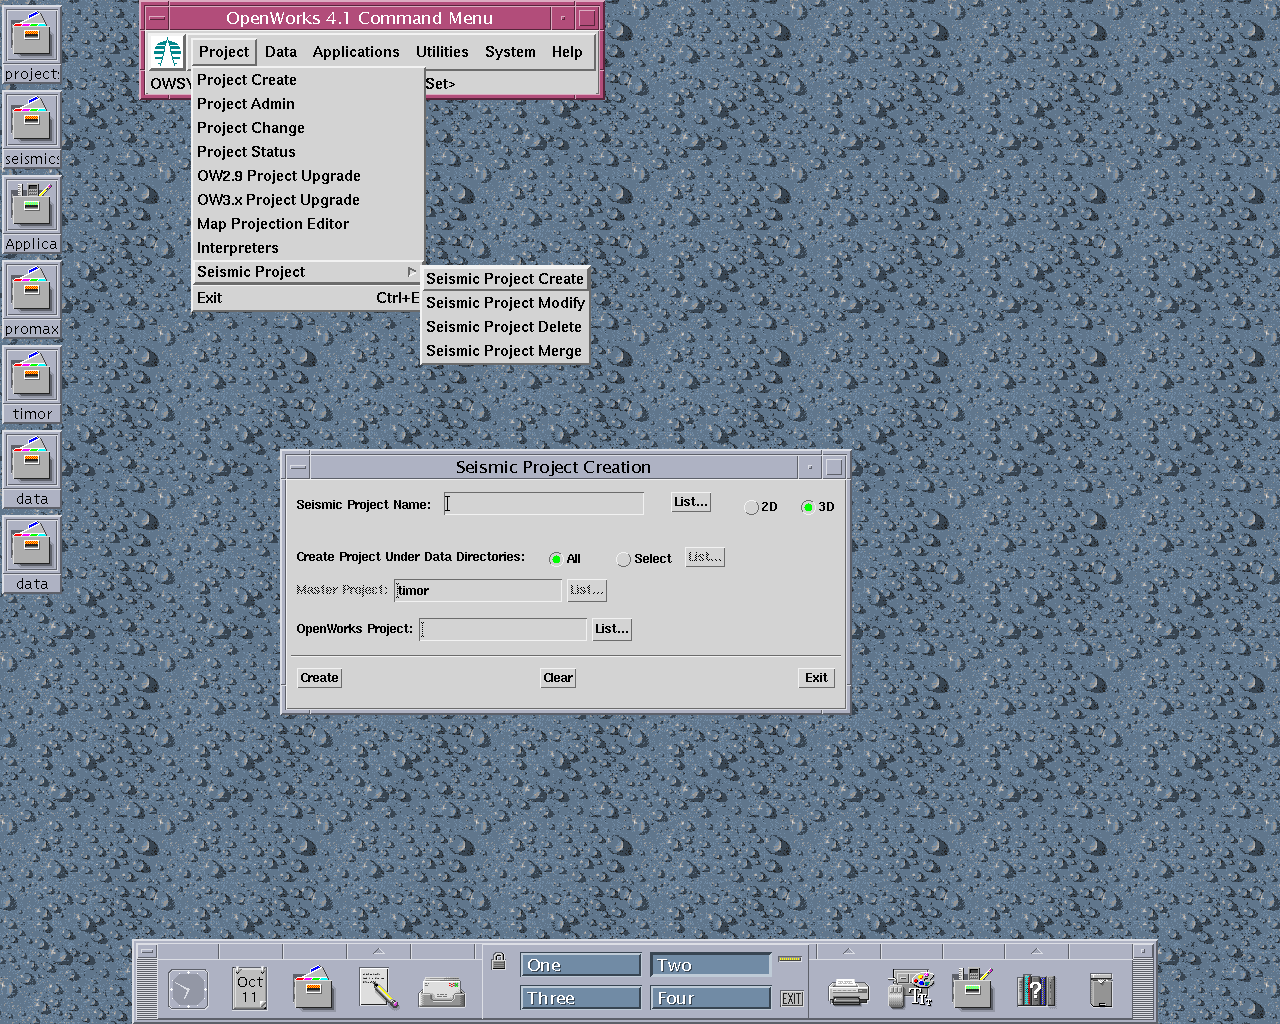Click List button beside OpenWorks Project

click(612, 629)
